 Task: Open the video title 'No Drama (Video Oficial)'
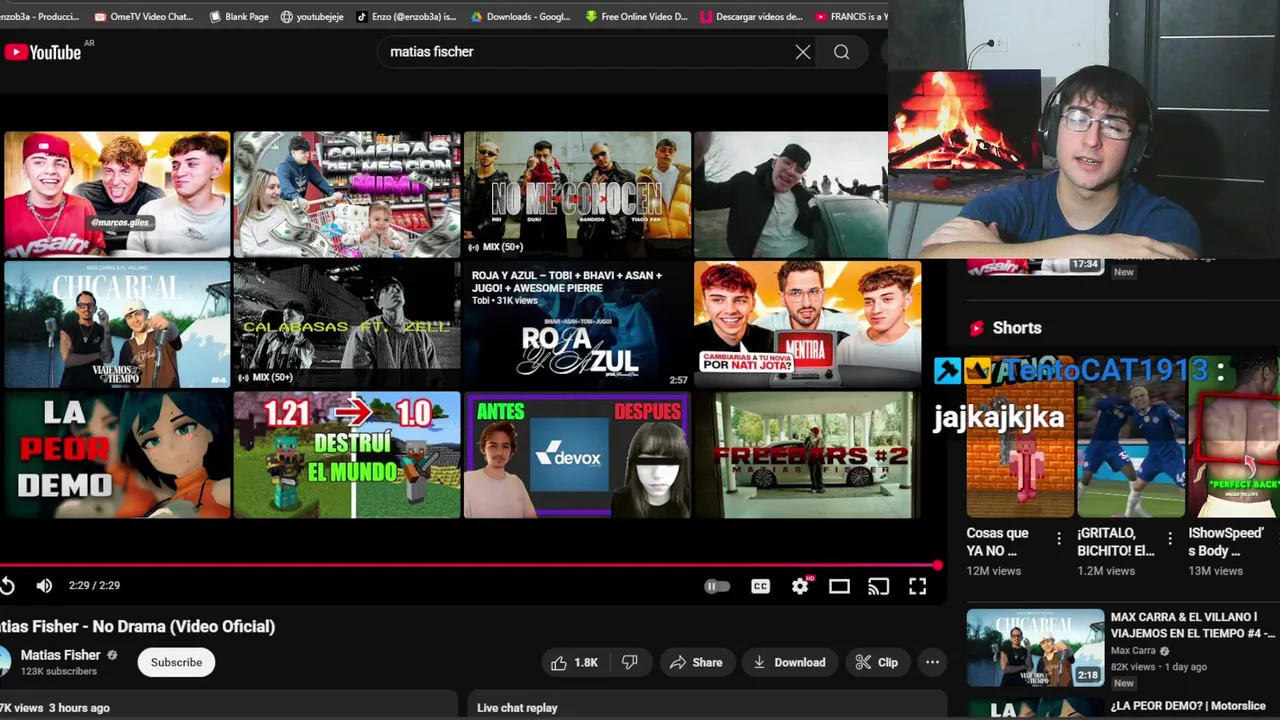(x=137, y=627)
